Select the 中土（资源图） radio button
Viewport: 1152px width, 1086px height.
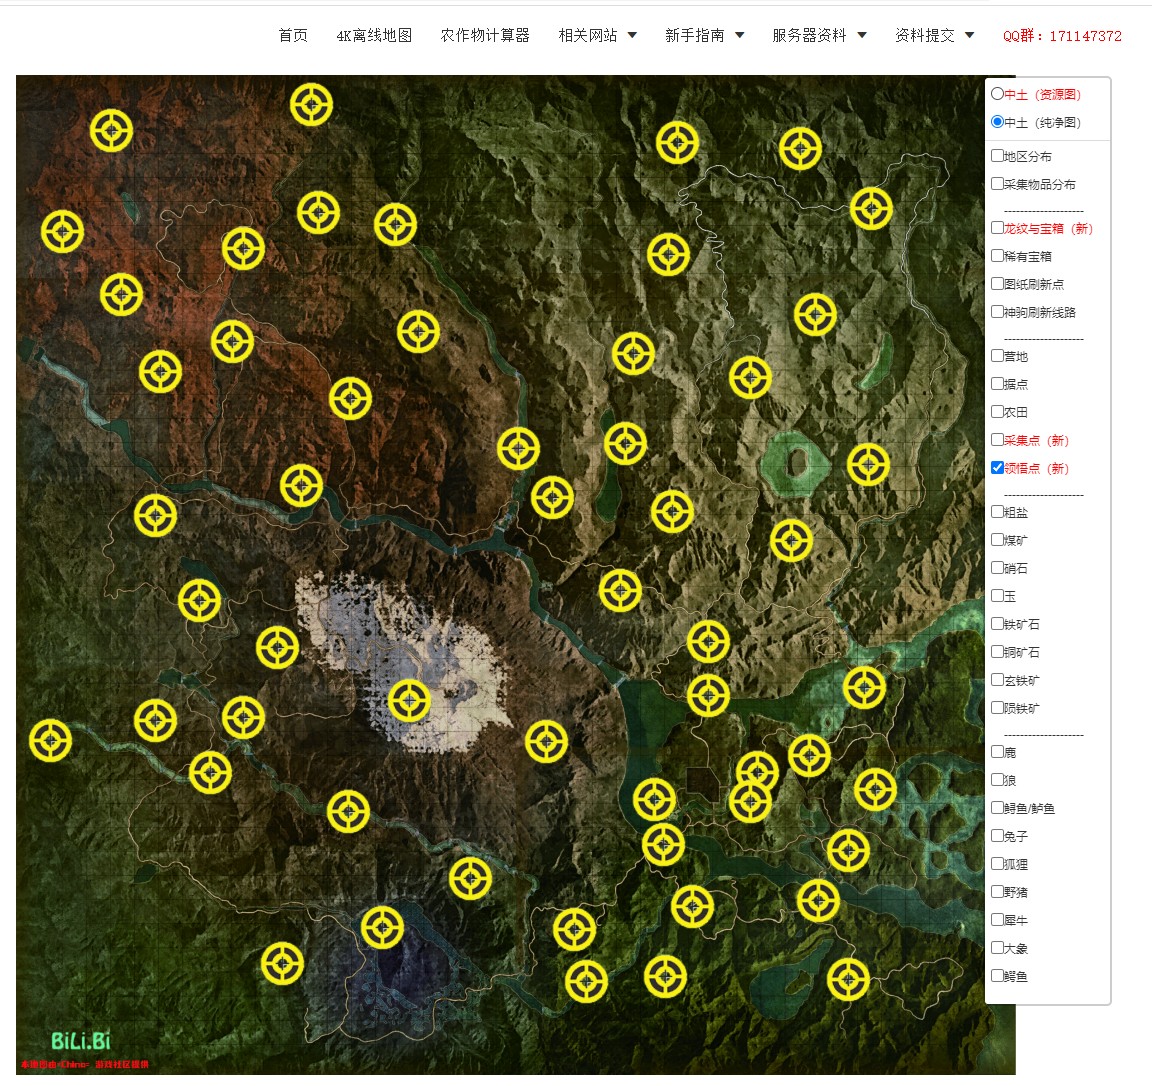(997, 94)
